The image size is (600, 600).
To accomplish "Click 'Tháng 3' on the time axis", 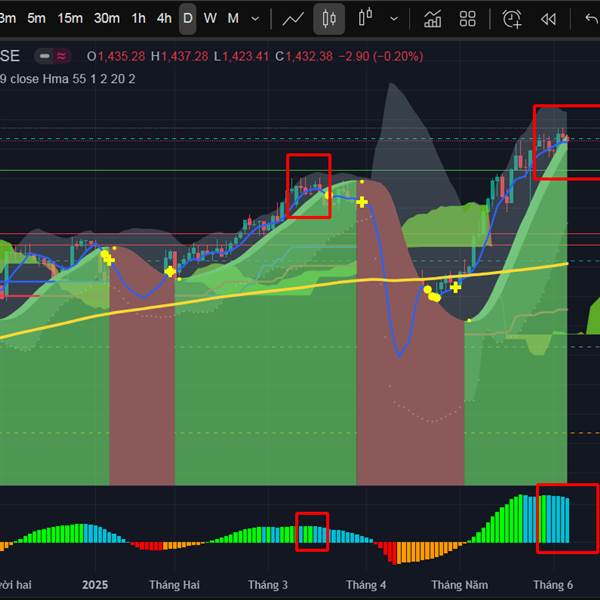I will click(x=268, y=585).
